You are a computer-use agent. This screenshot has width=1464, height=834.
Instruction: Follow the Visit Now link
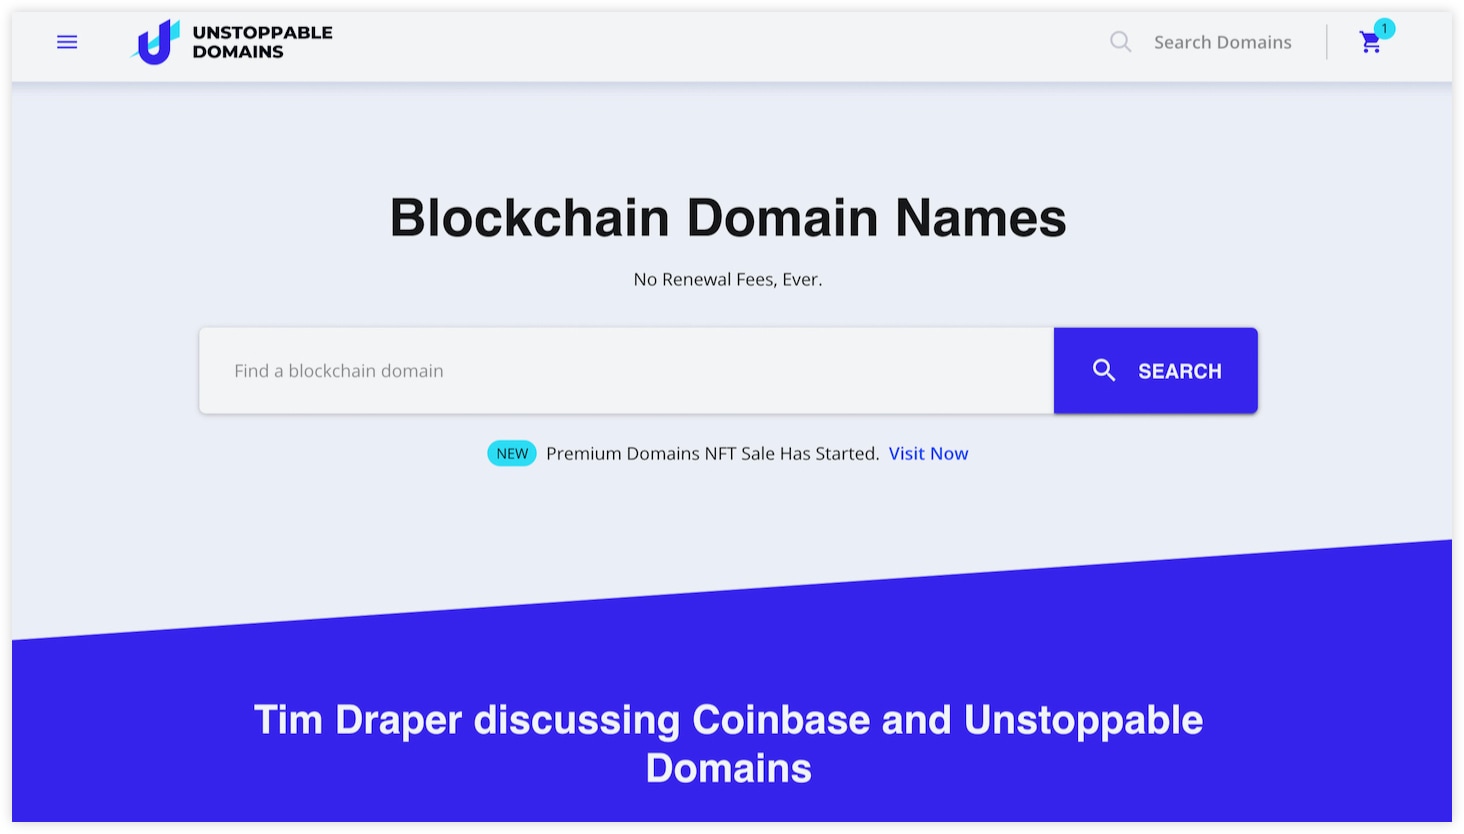tap(928, 454)
